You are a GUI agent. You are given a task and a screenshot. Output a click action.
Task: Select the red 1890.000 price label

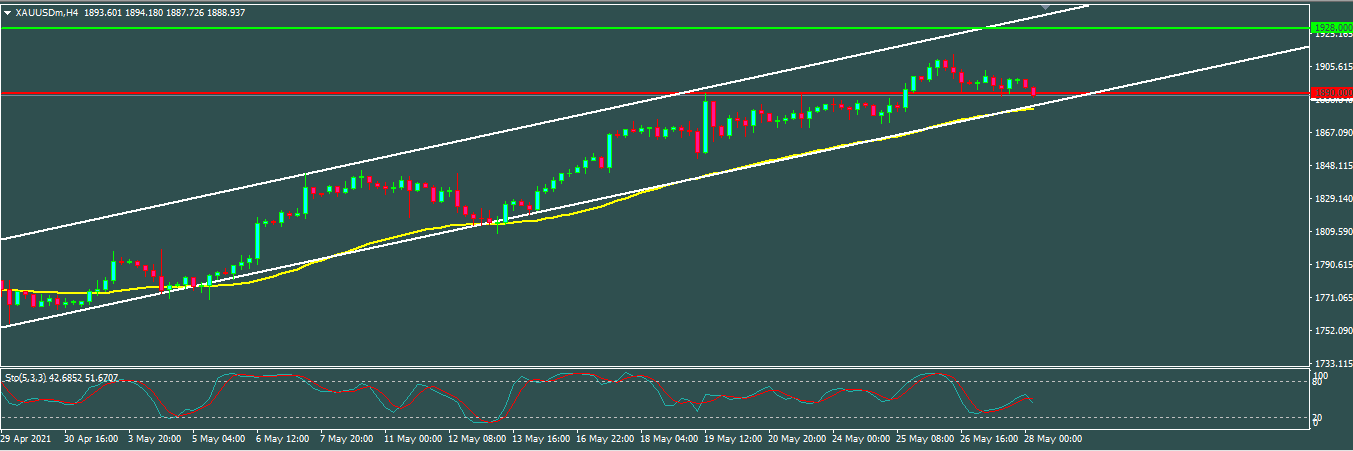(x=1331, y=93)
